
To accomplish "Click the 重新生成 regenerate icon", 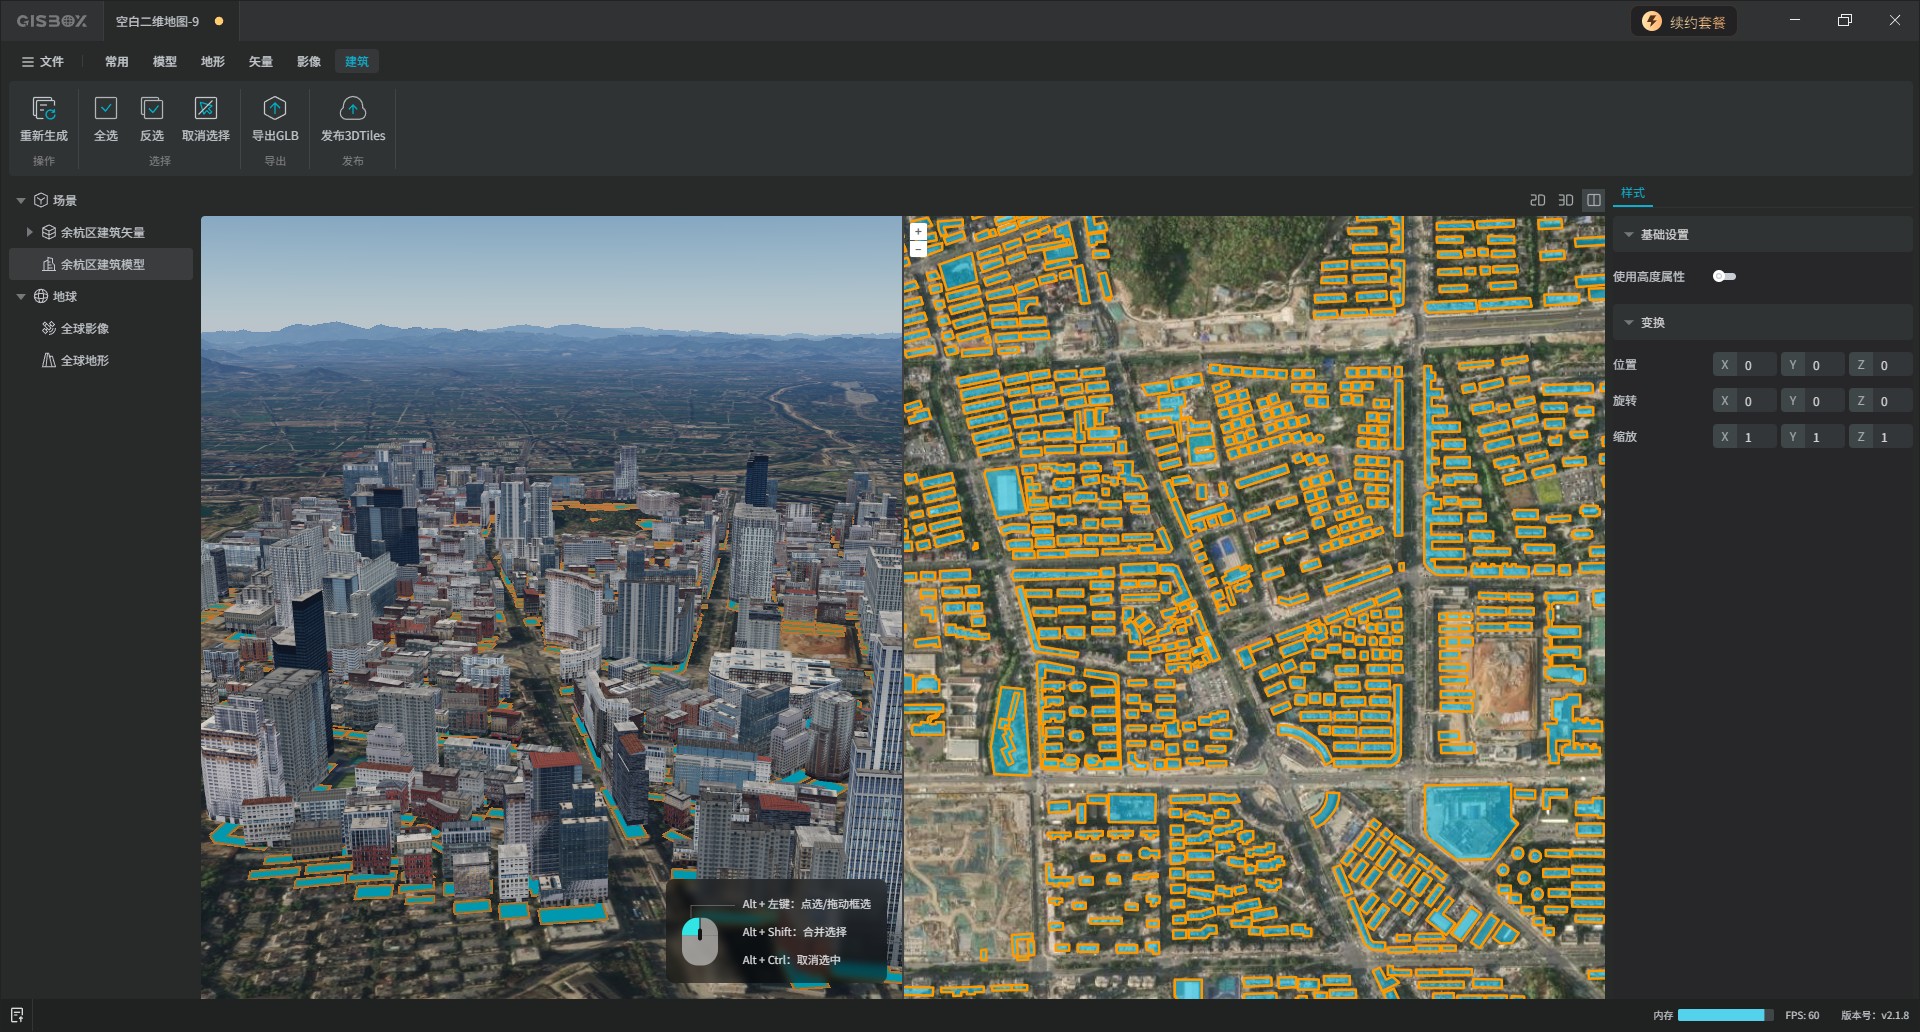I will pyautogui.click(x=44, y=109).
